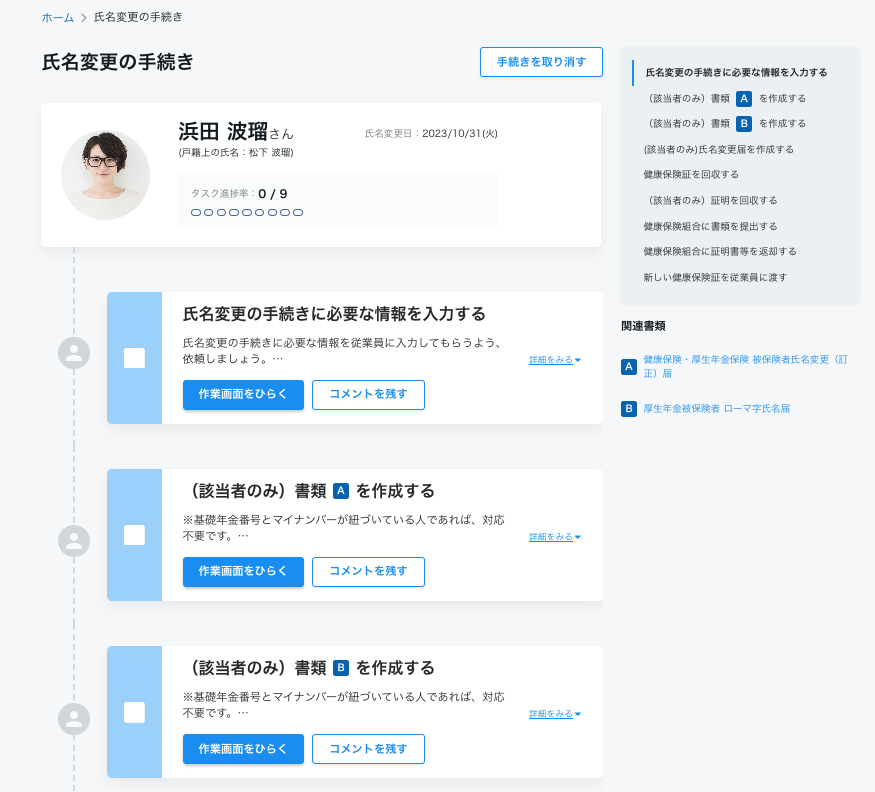Viewport: 875px width, 792px height.
Task: Click the assignee avatar beside the 書類 A task
Action: (x=74, y=541)
